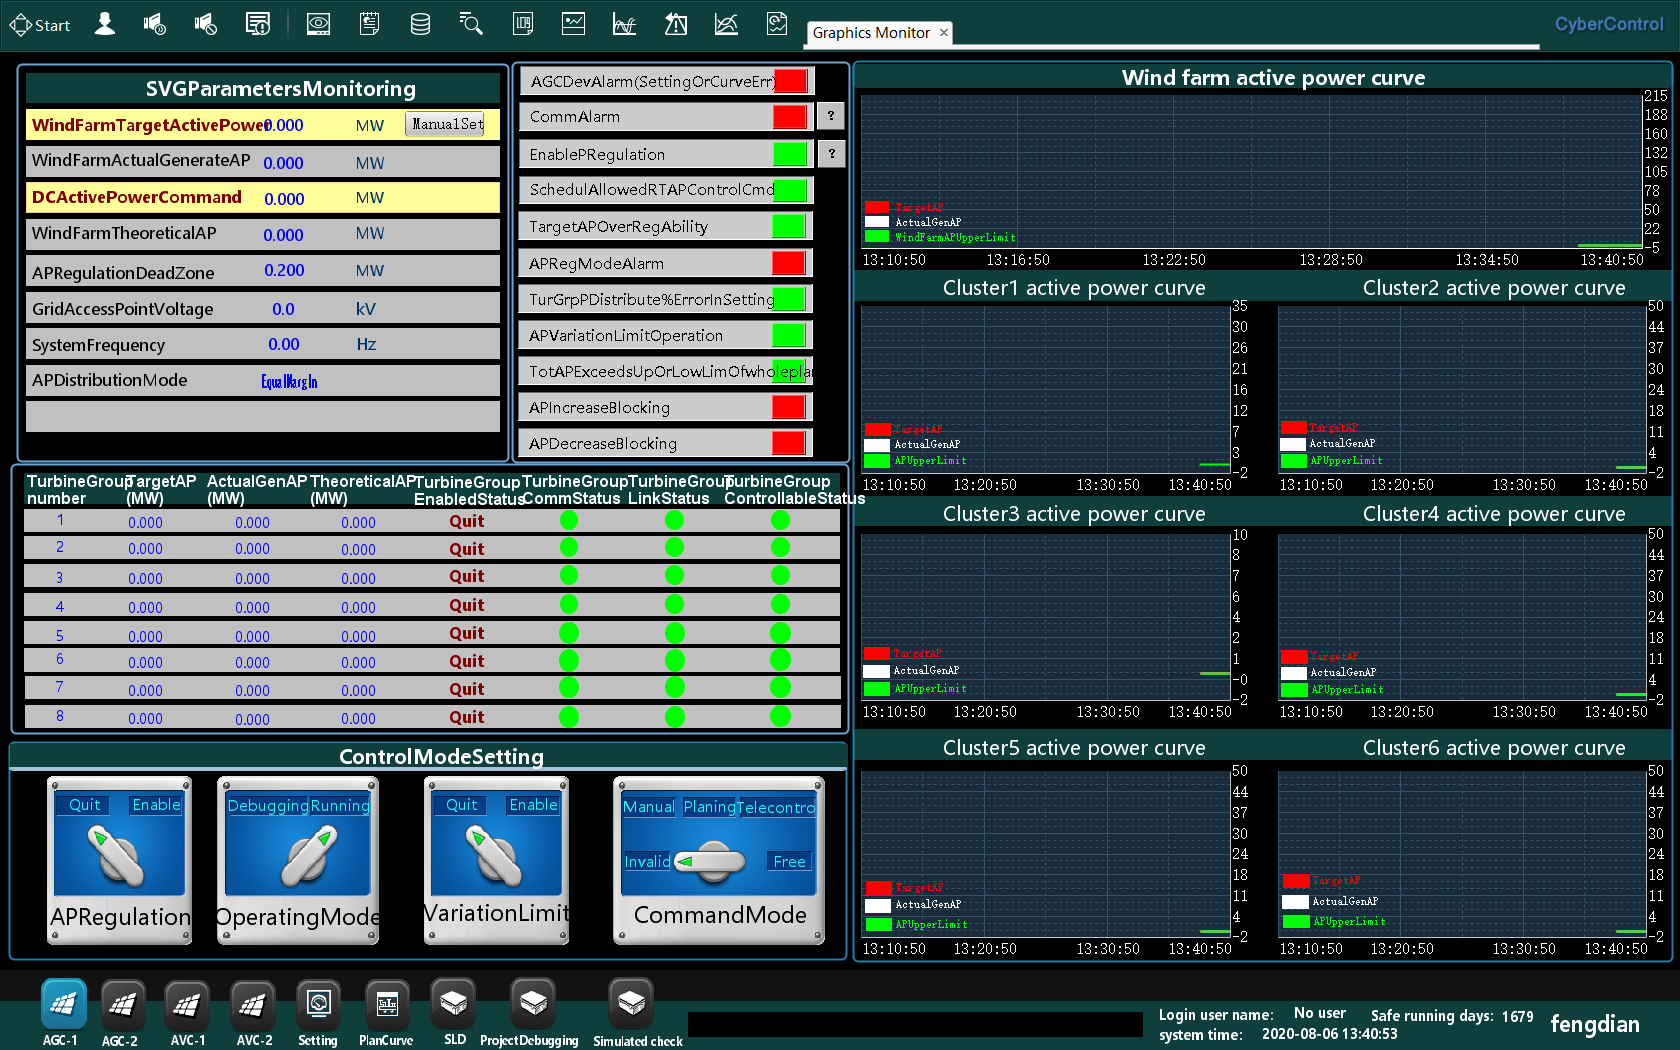Open the AGC-2 page icon
This screenshot has height=1050, width=1680.
(122, 1005)
